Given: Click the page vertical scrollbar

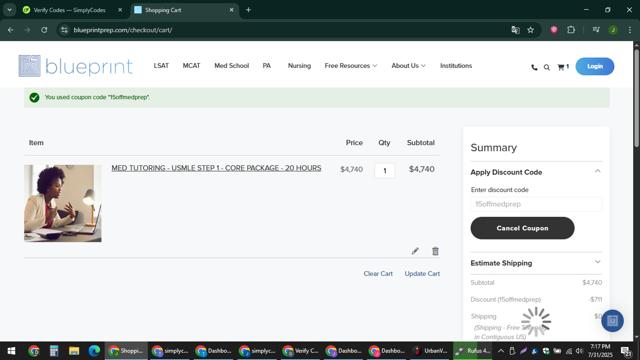Looking at the screenshot, I should click(x=636, y=98).
